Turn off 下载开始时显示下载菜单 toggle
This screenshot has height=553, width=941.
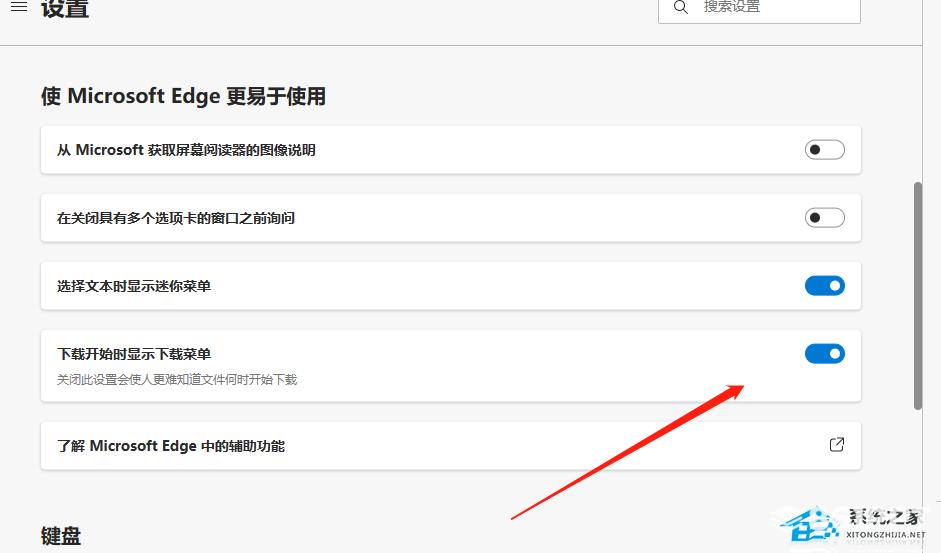pyautogui.click(x=825, y=353)
